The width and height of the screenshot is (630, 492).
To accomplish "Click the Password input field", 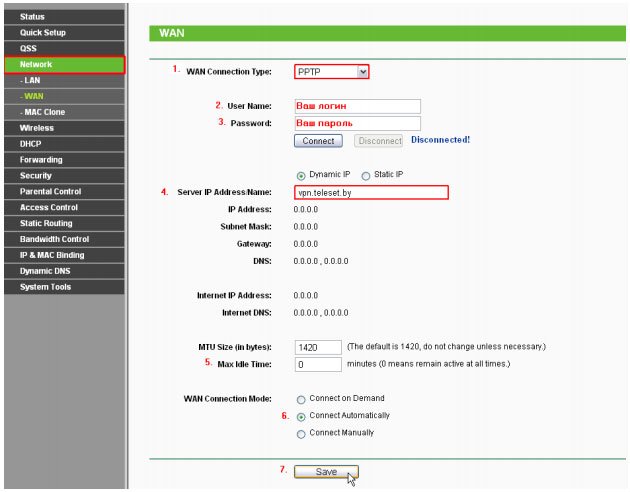I will pos(356,123).
